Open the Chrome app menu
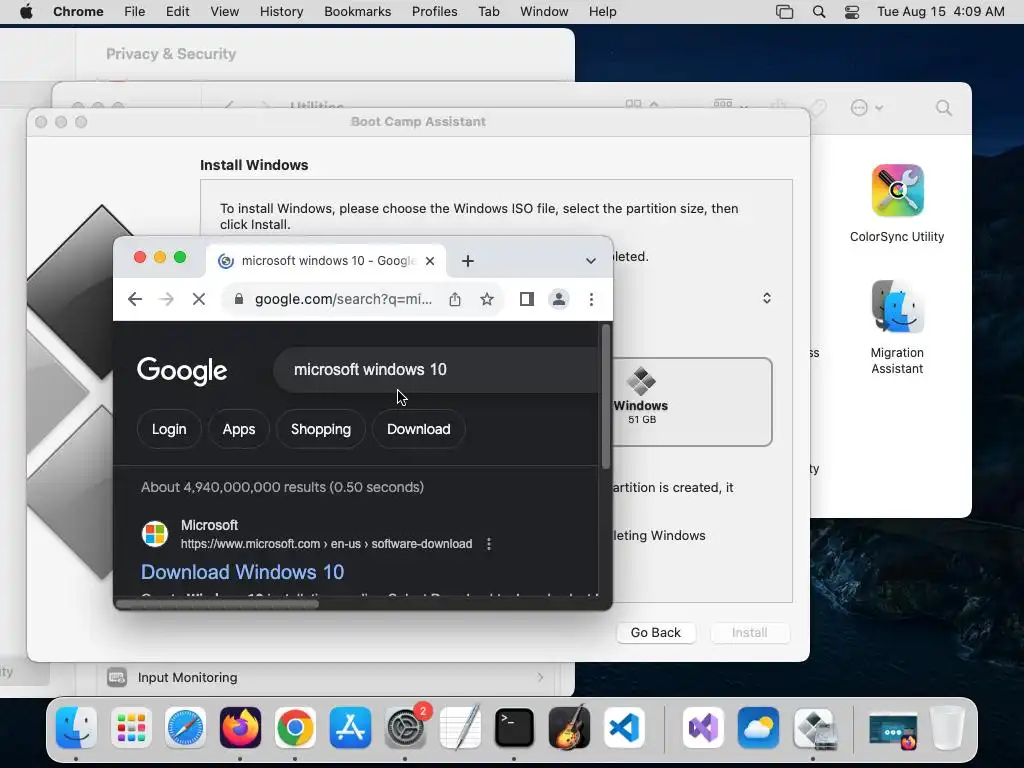The width and height of the screenshot is (1024, 768). click(78, 12)
